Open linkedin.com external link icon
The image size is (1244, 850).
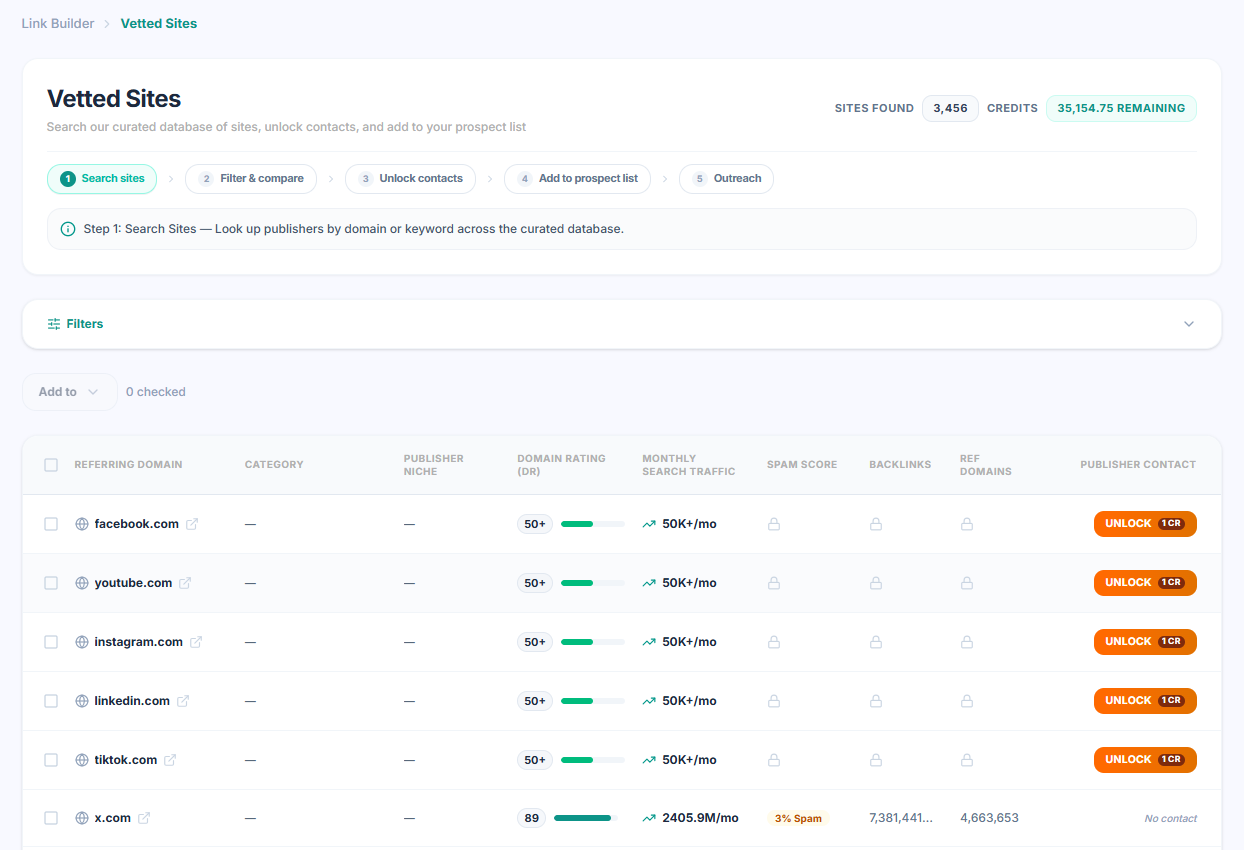pos(183,701)
